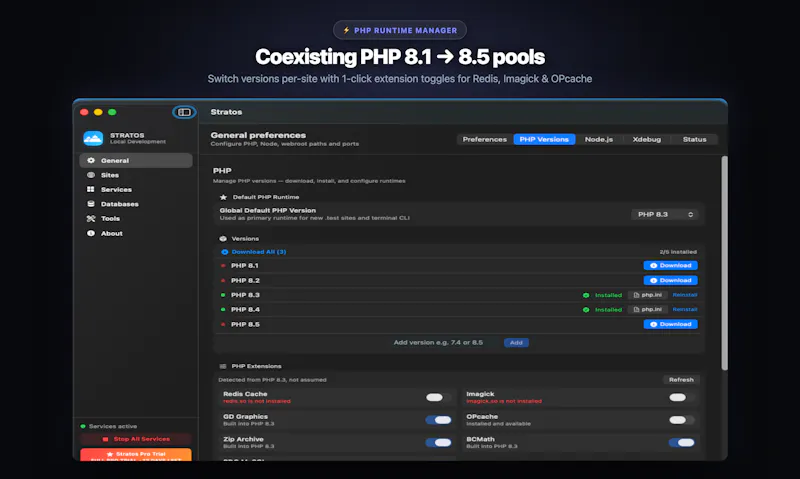Click Stop All Services button
Viewport: 800px width, 479px height.
click(136, 439)
